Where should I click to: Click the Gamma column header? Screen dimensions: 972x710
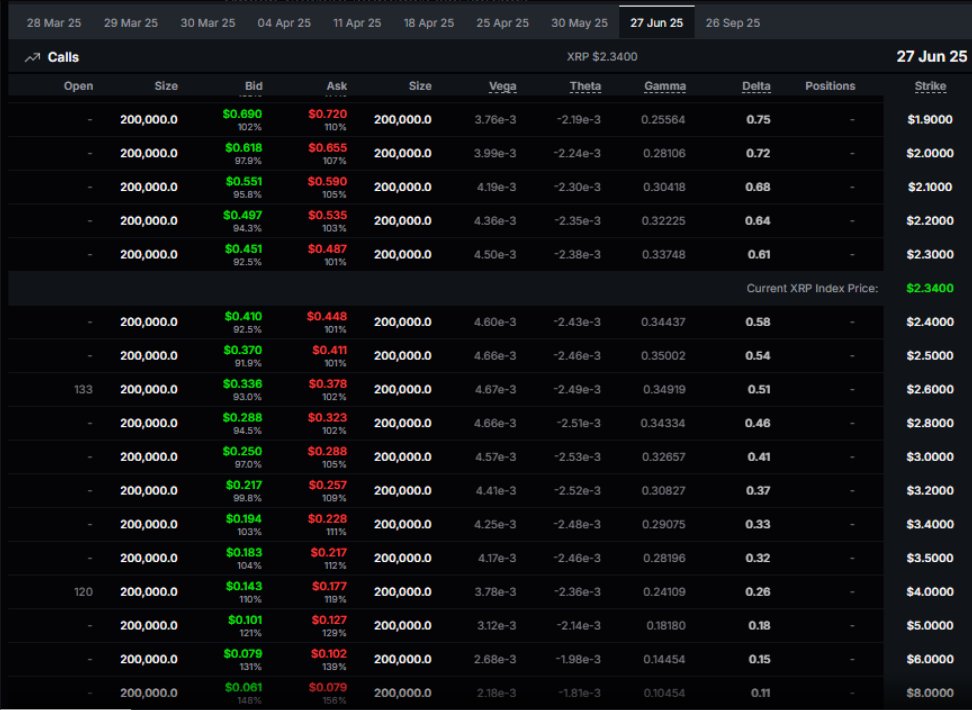[665, 86]
